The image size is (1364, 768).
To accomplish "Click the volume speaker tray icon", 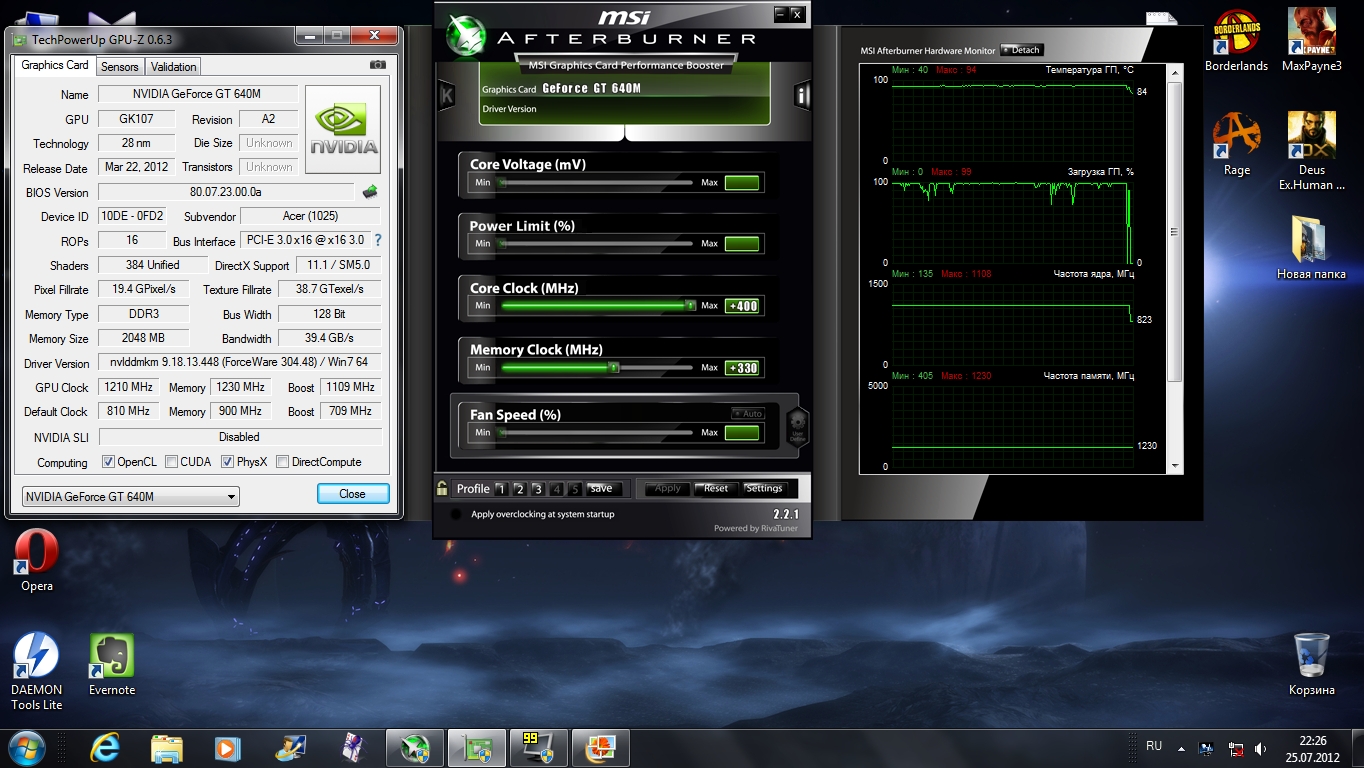I will pos(1261,748).
